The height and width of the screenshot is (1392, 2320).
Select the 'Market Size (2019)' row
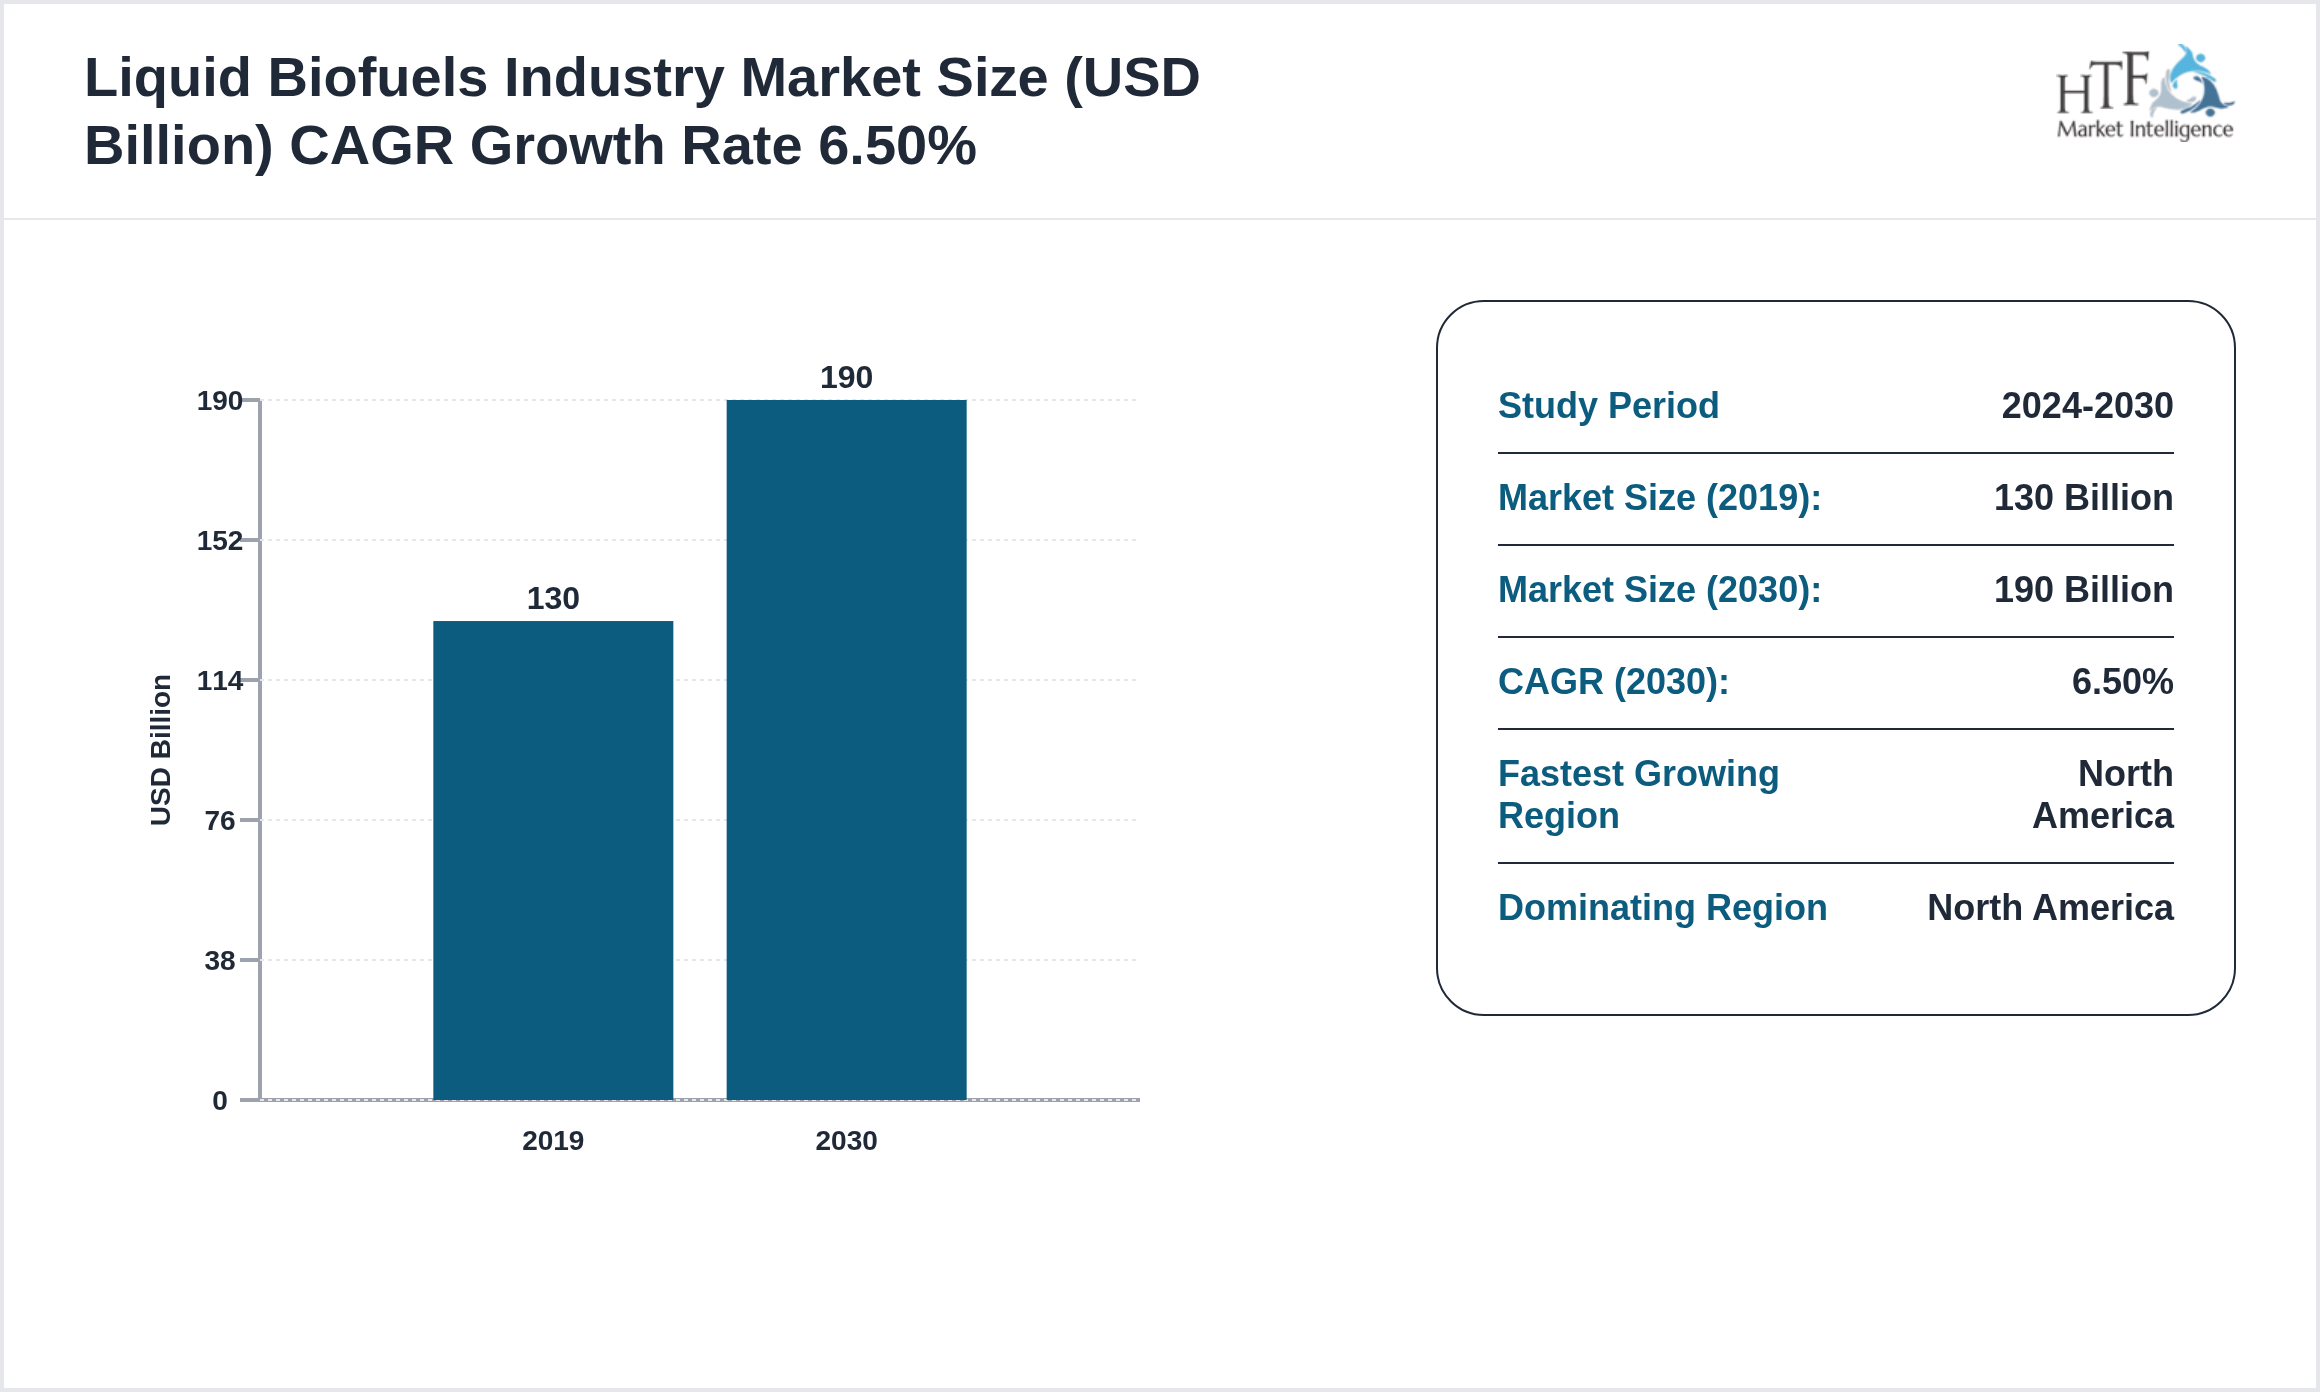(x=1660, y=497)
